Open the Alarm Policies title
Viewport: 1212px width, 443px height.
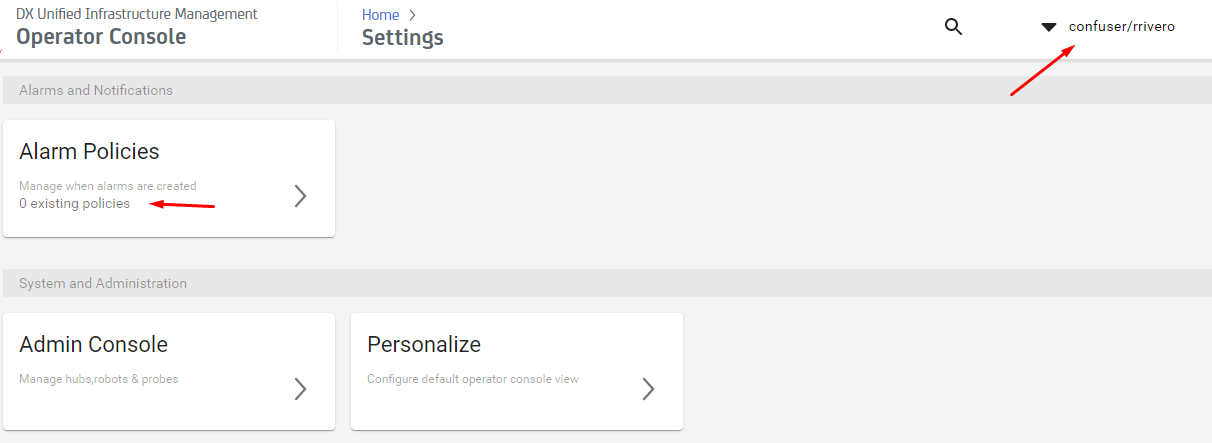[89, 151]
